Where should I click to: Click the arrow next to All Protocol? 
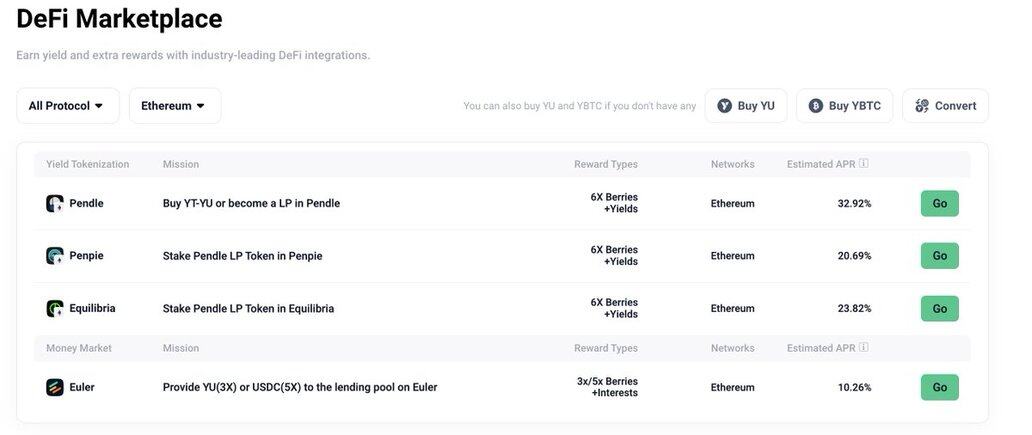(99, 106)
